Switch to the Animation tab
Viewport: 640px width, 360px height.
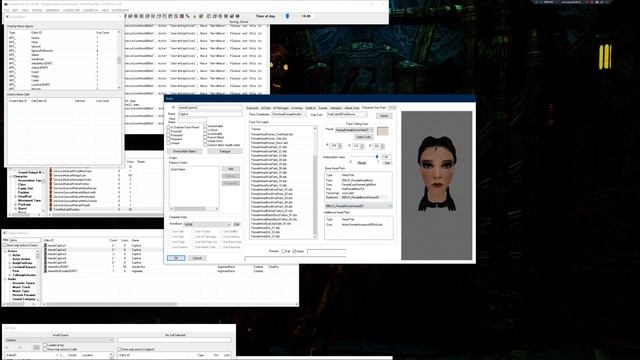point(336,108)
